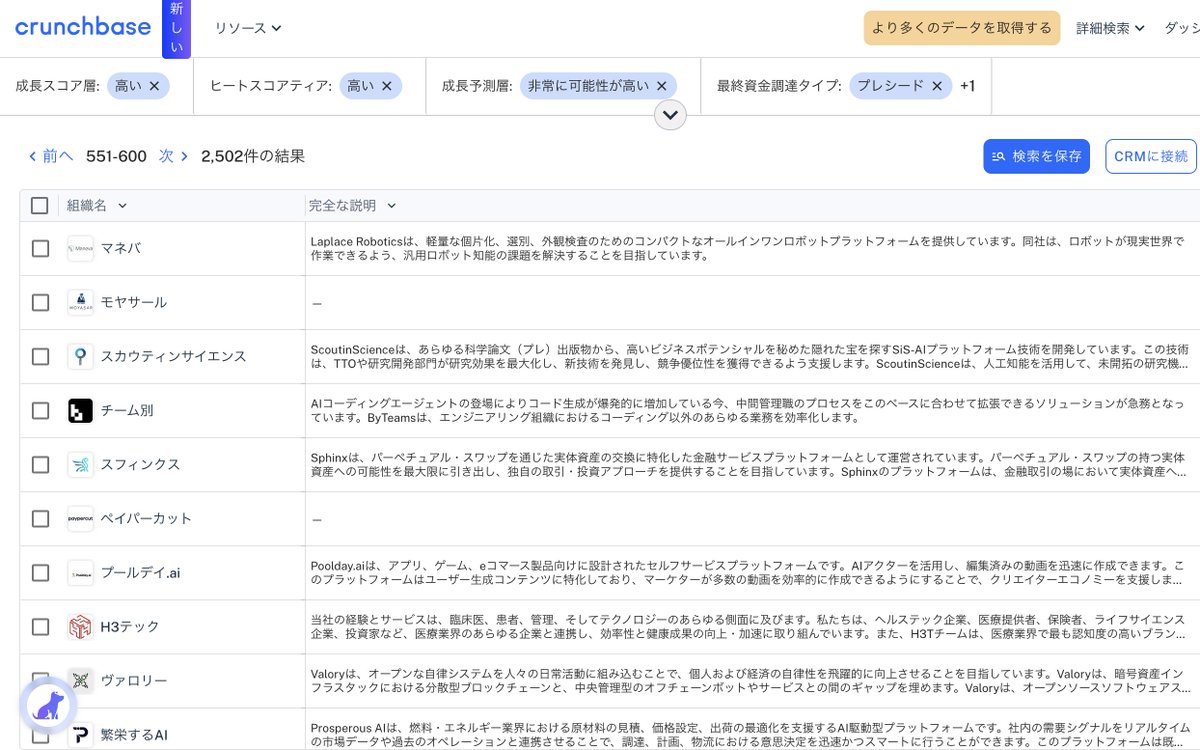1200x750 pixels.
Task: Select the モヤサール row checkbox
Action: 40,302
